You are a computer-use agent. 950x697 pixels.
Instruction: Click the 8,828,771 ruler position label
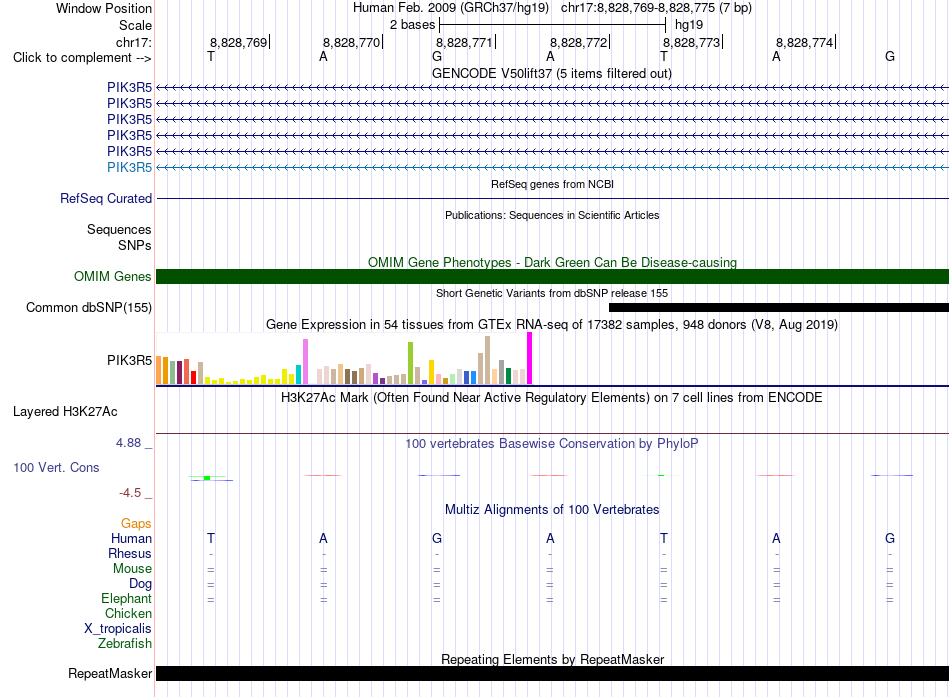point(464,42)
